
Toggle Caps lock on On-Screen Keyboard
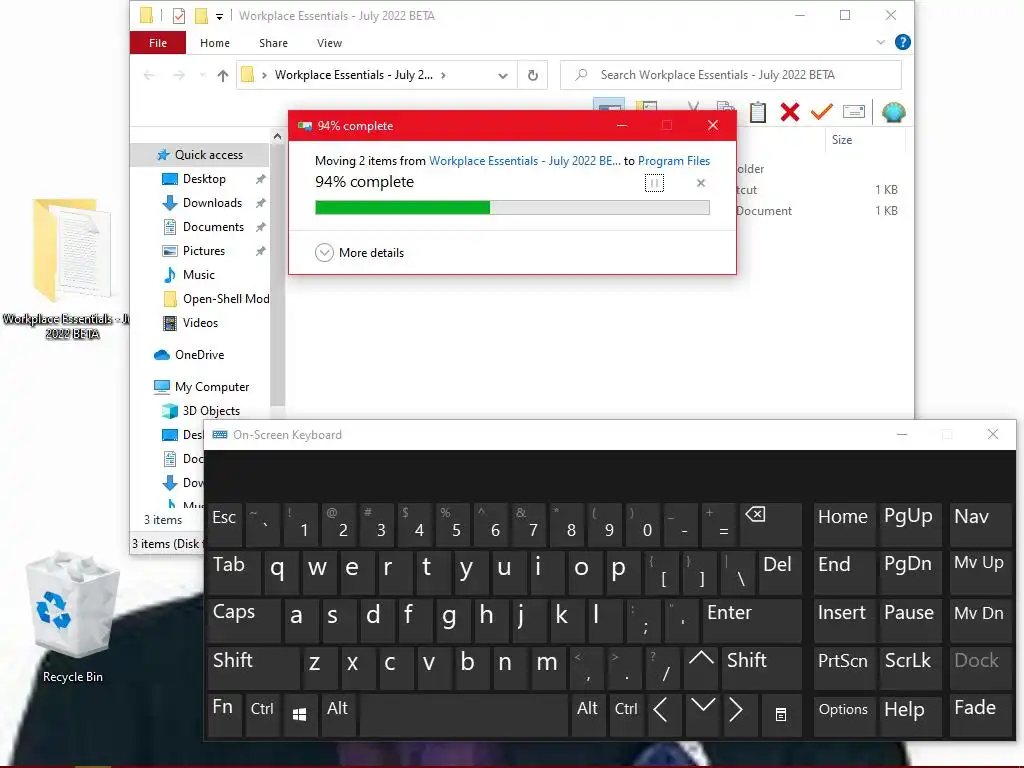pyautogui.click(x=244, y=620)
